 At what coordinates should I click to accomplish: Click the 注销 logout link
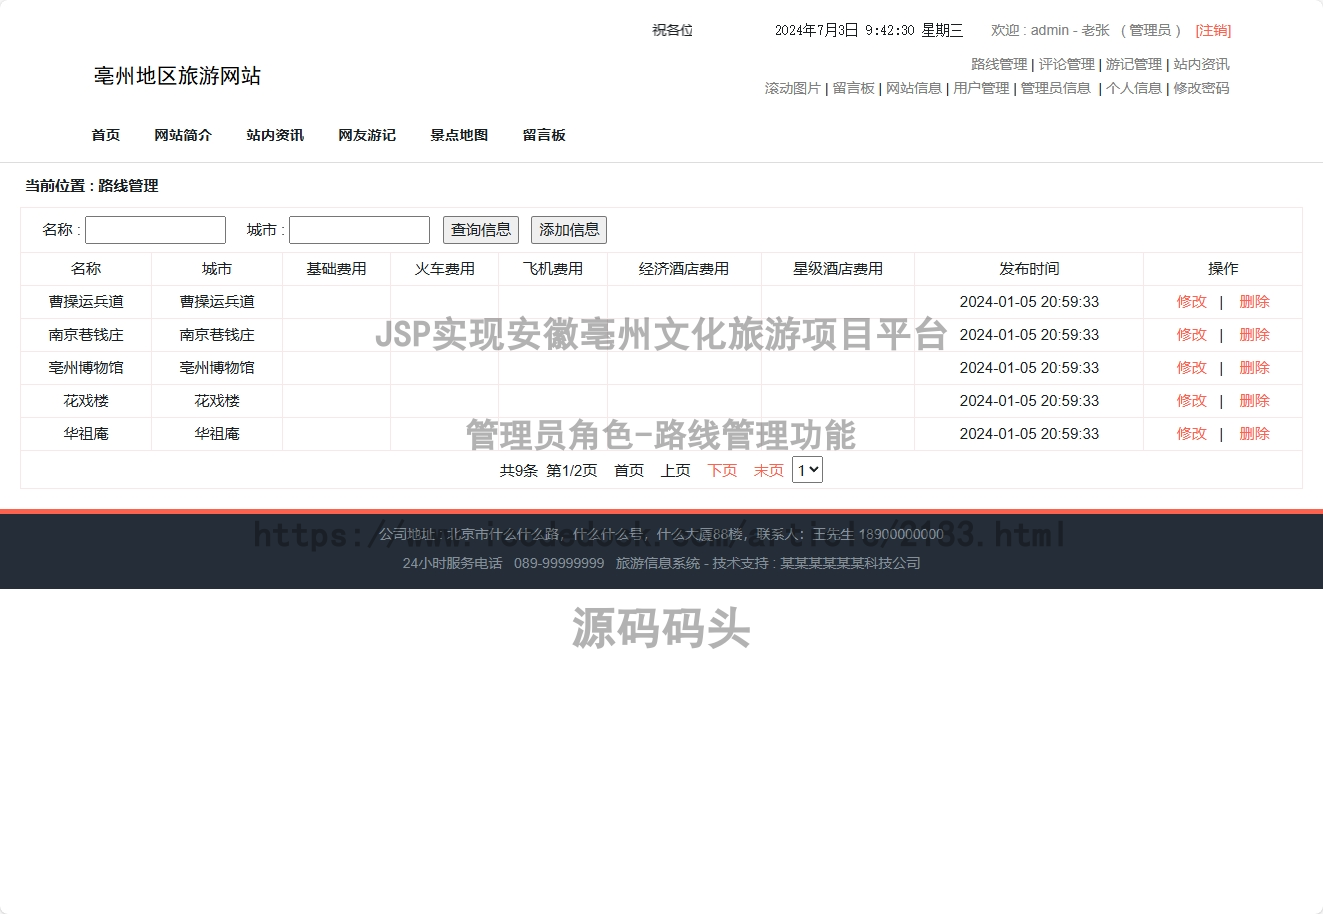pos(1213,30)
